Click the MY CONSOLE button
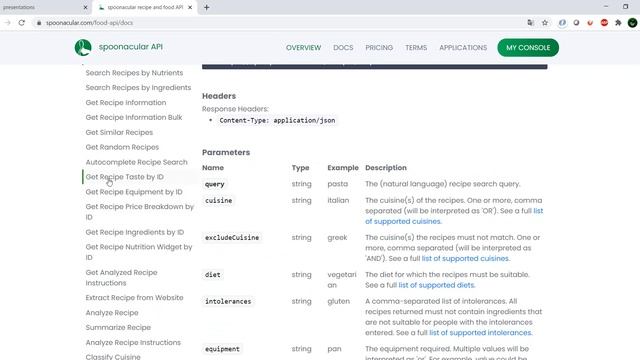Viewport: 640px width, 360px height. (x=528, y=48)
